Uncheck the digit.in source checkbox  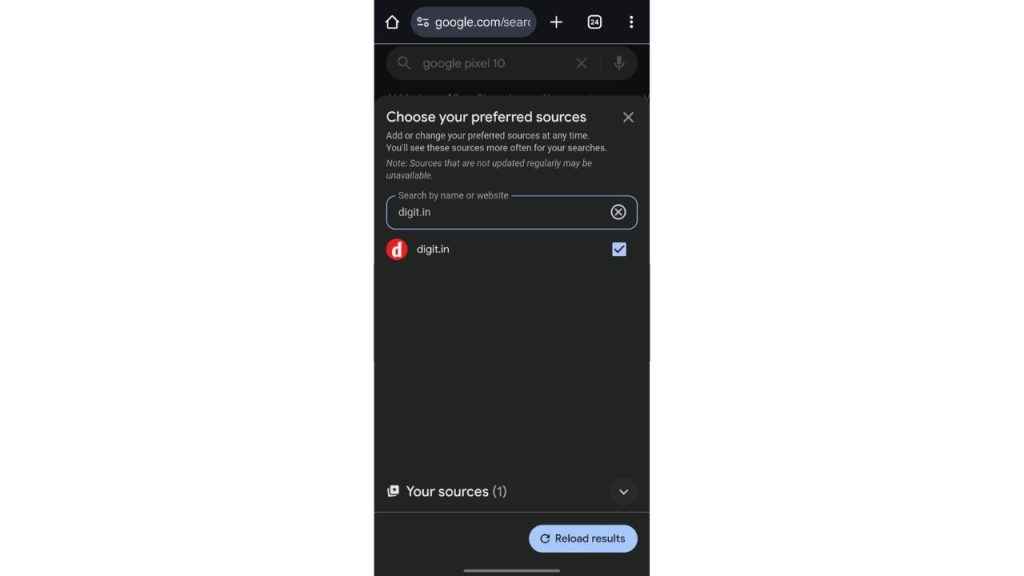pos(619,249)
